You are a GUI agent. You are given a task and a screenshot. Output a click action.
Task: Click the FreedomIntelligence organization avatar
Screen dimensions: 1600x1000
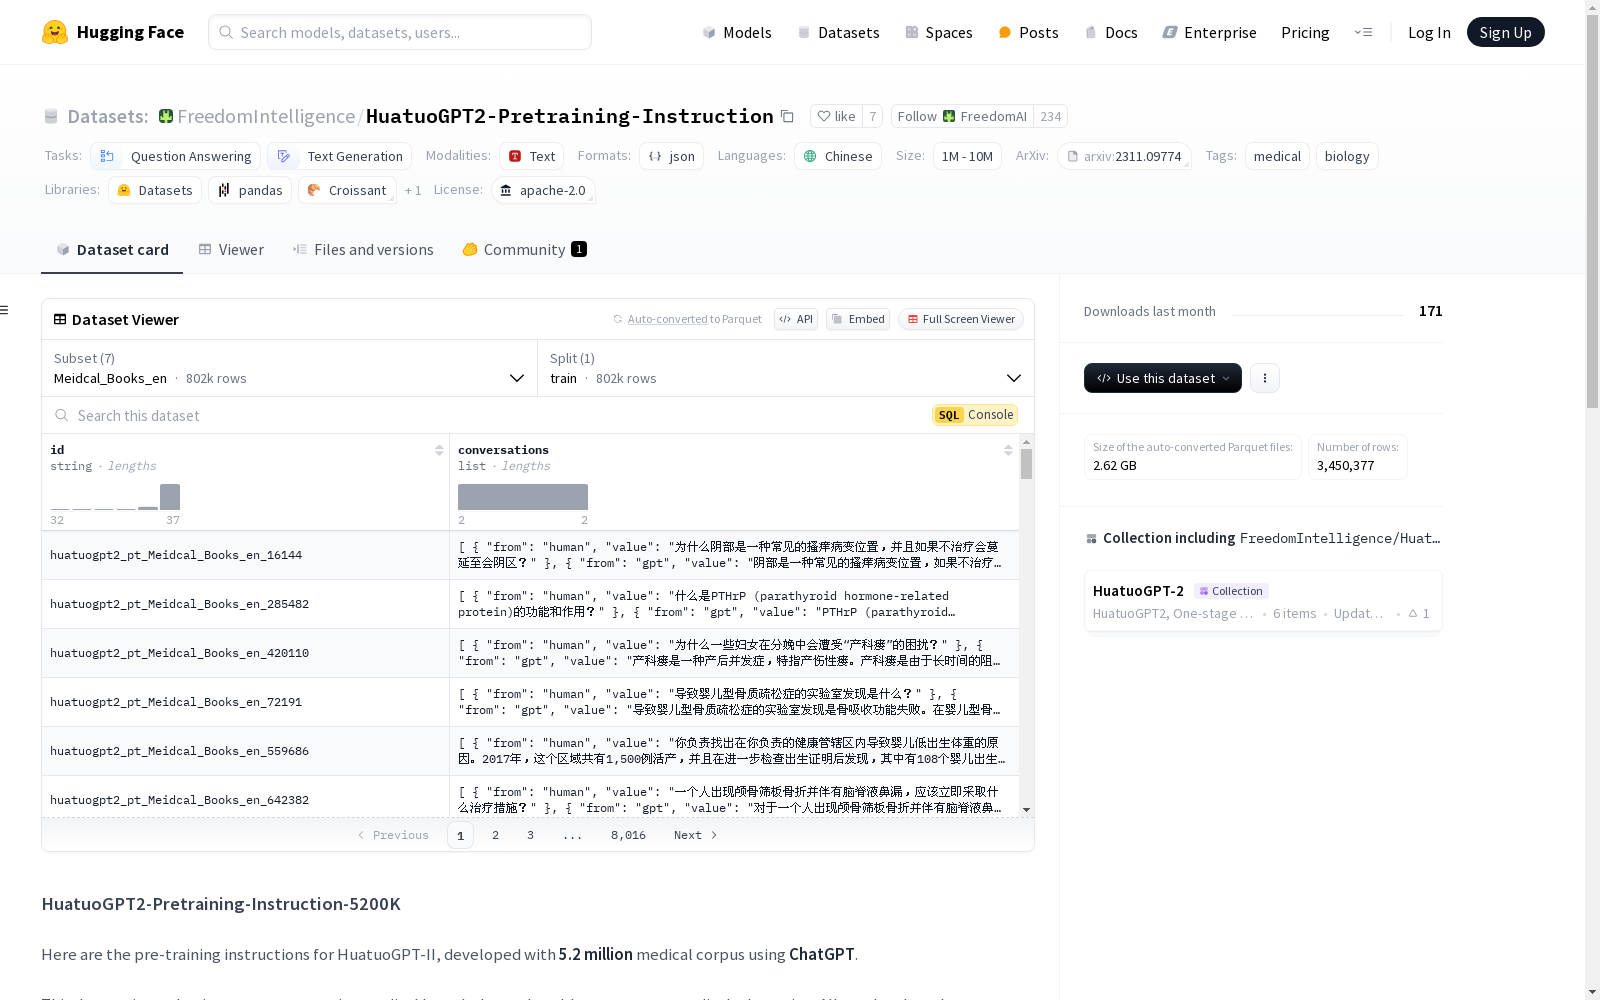point(166,116)
